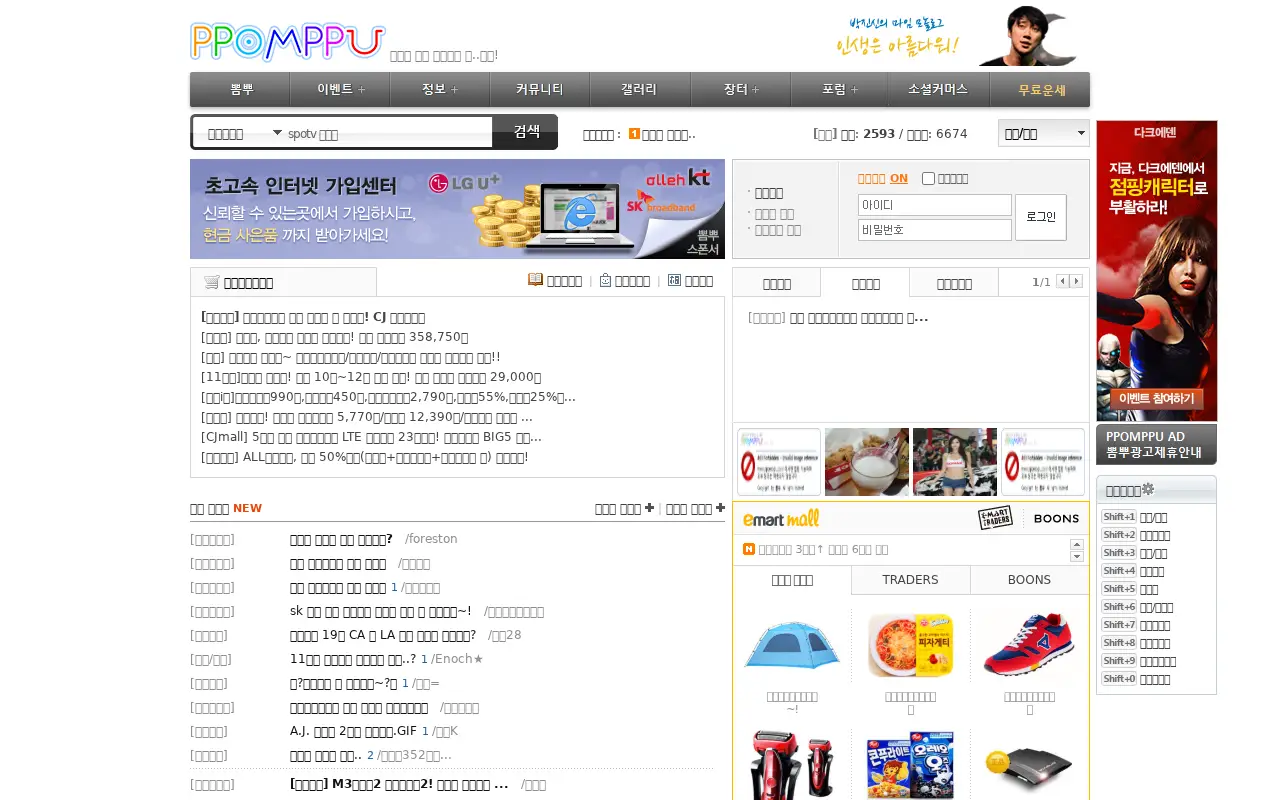Switch to the TRADERS tab

point(910,580)
